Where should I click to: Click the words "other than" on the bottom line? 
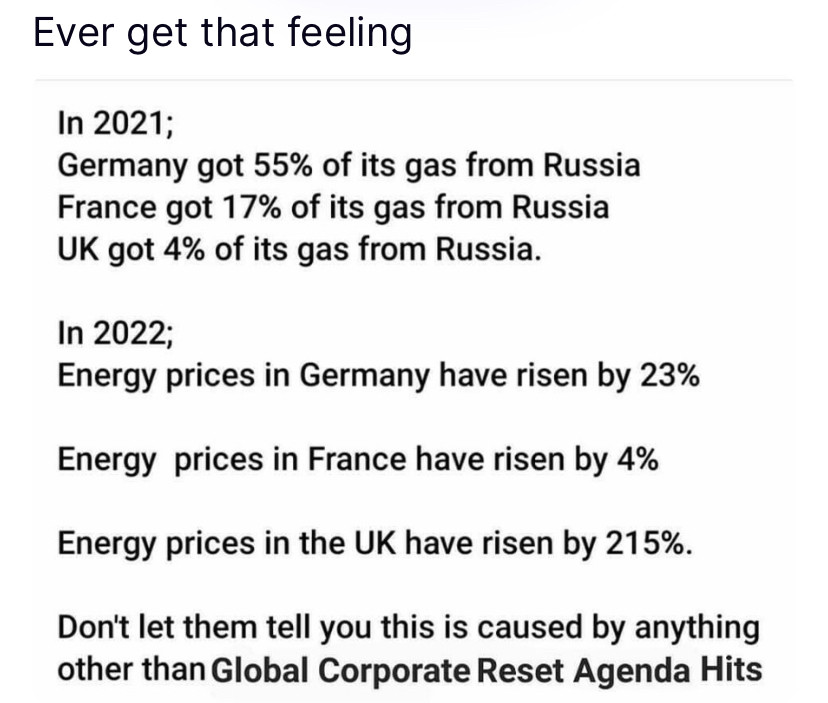pyautogui.click(x=131, y=670)
